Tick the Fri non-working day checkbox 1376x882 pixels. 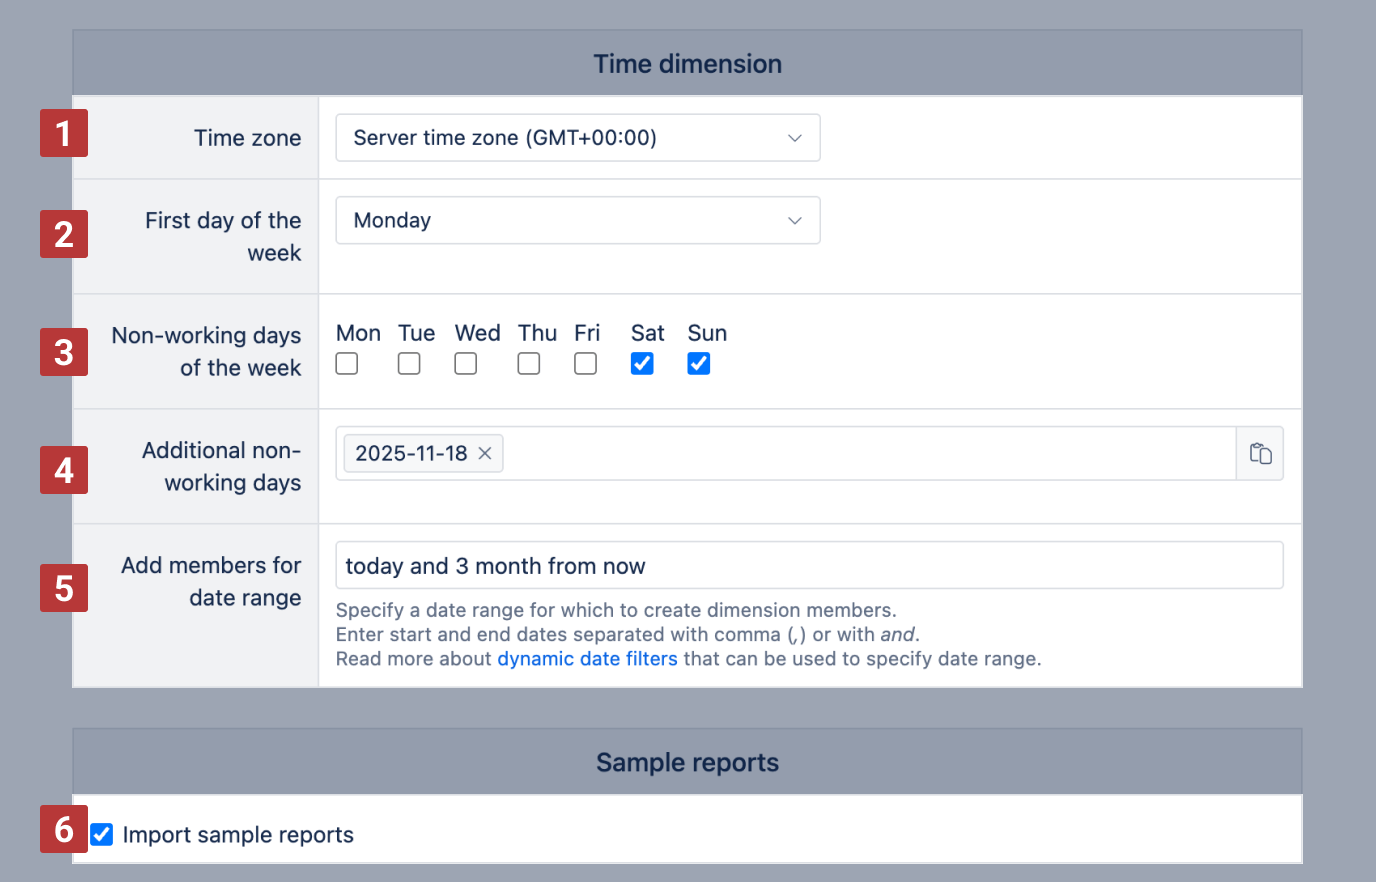pos(586,364)
